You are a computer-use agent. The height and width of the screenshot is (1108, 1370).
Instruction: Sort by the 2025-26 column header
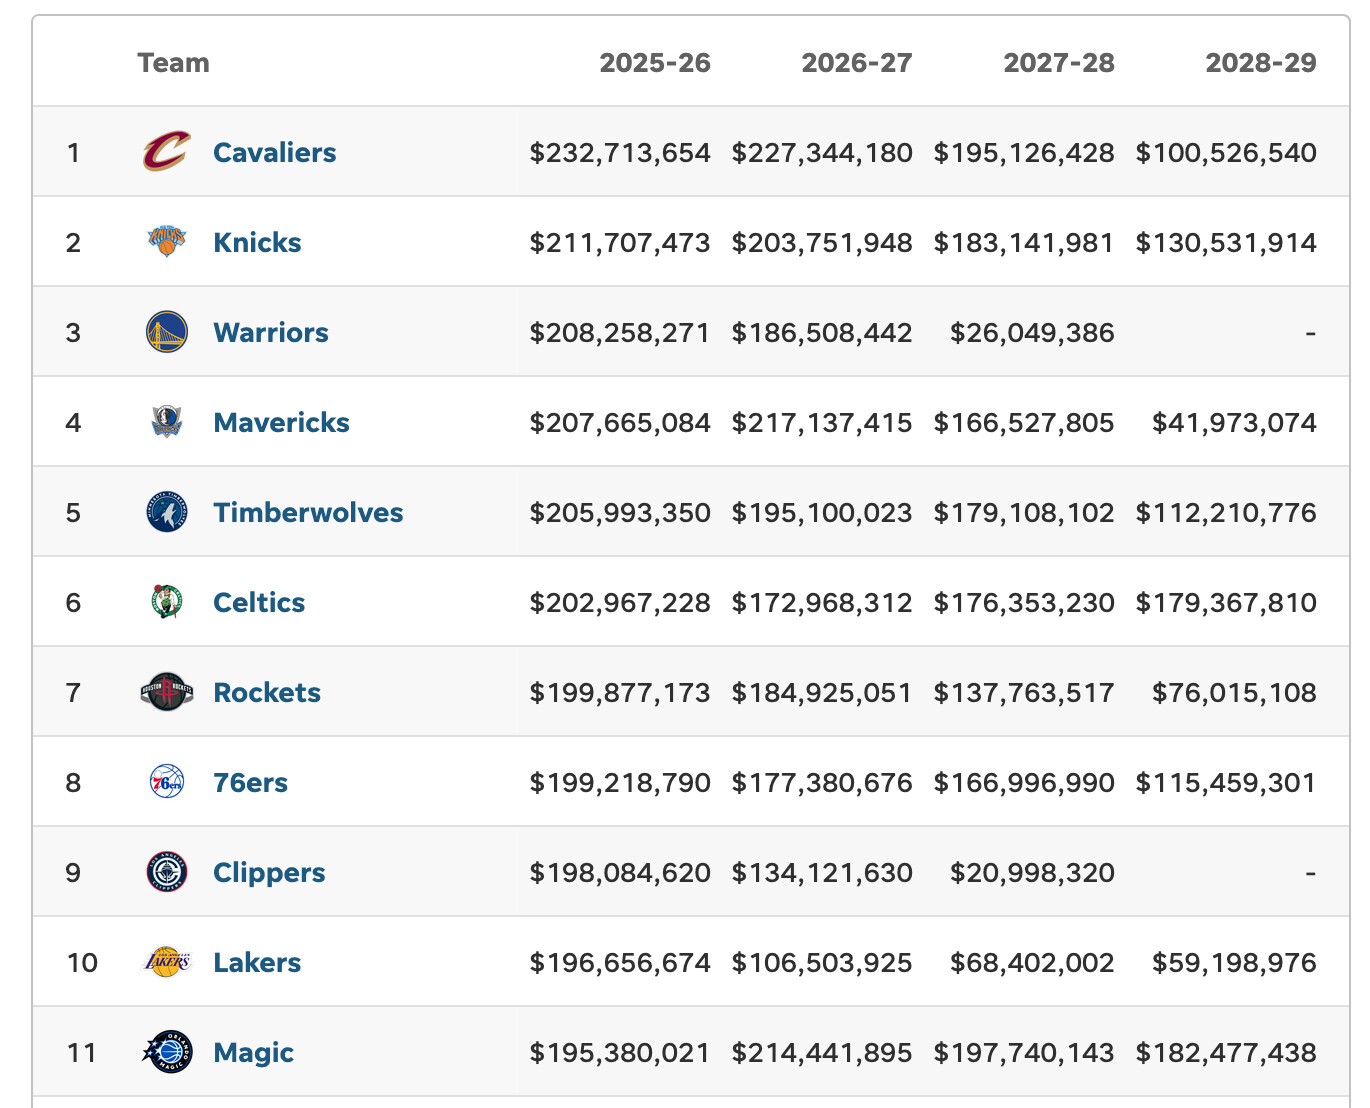point(655,63)
